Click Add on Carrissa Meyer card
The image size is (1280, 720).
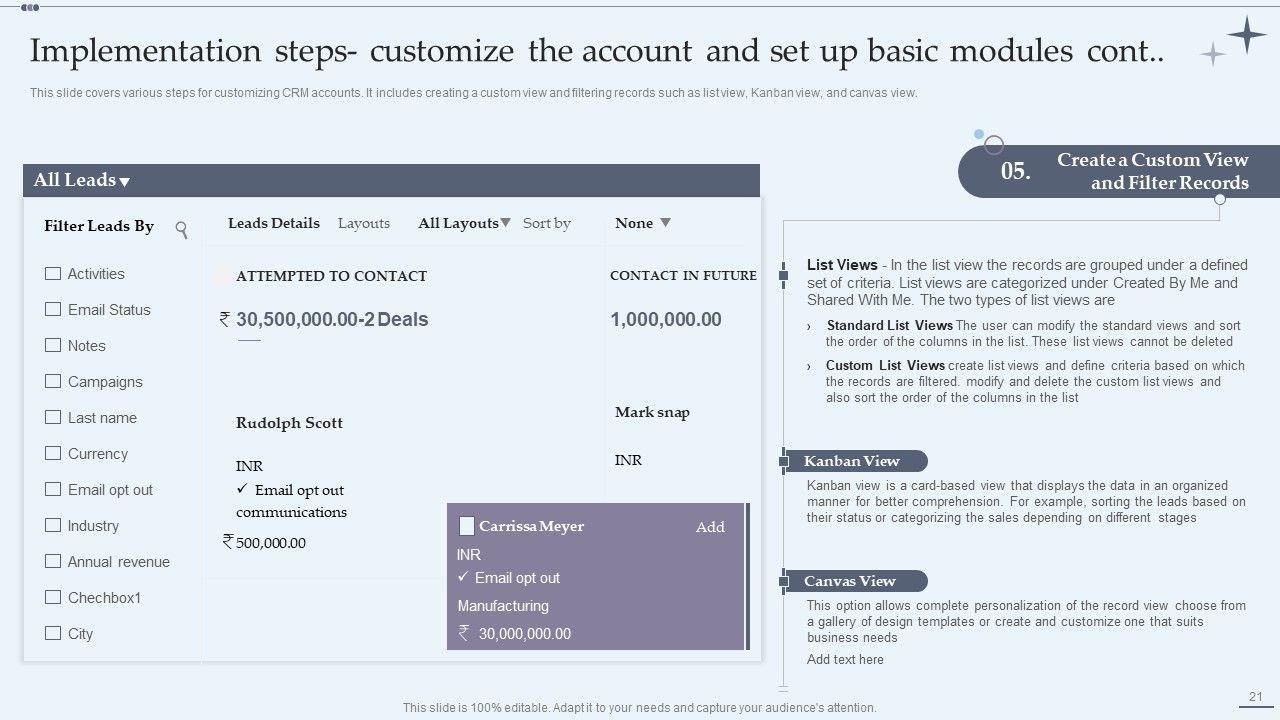coord(710,527)
